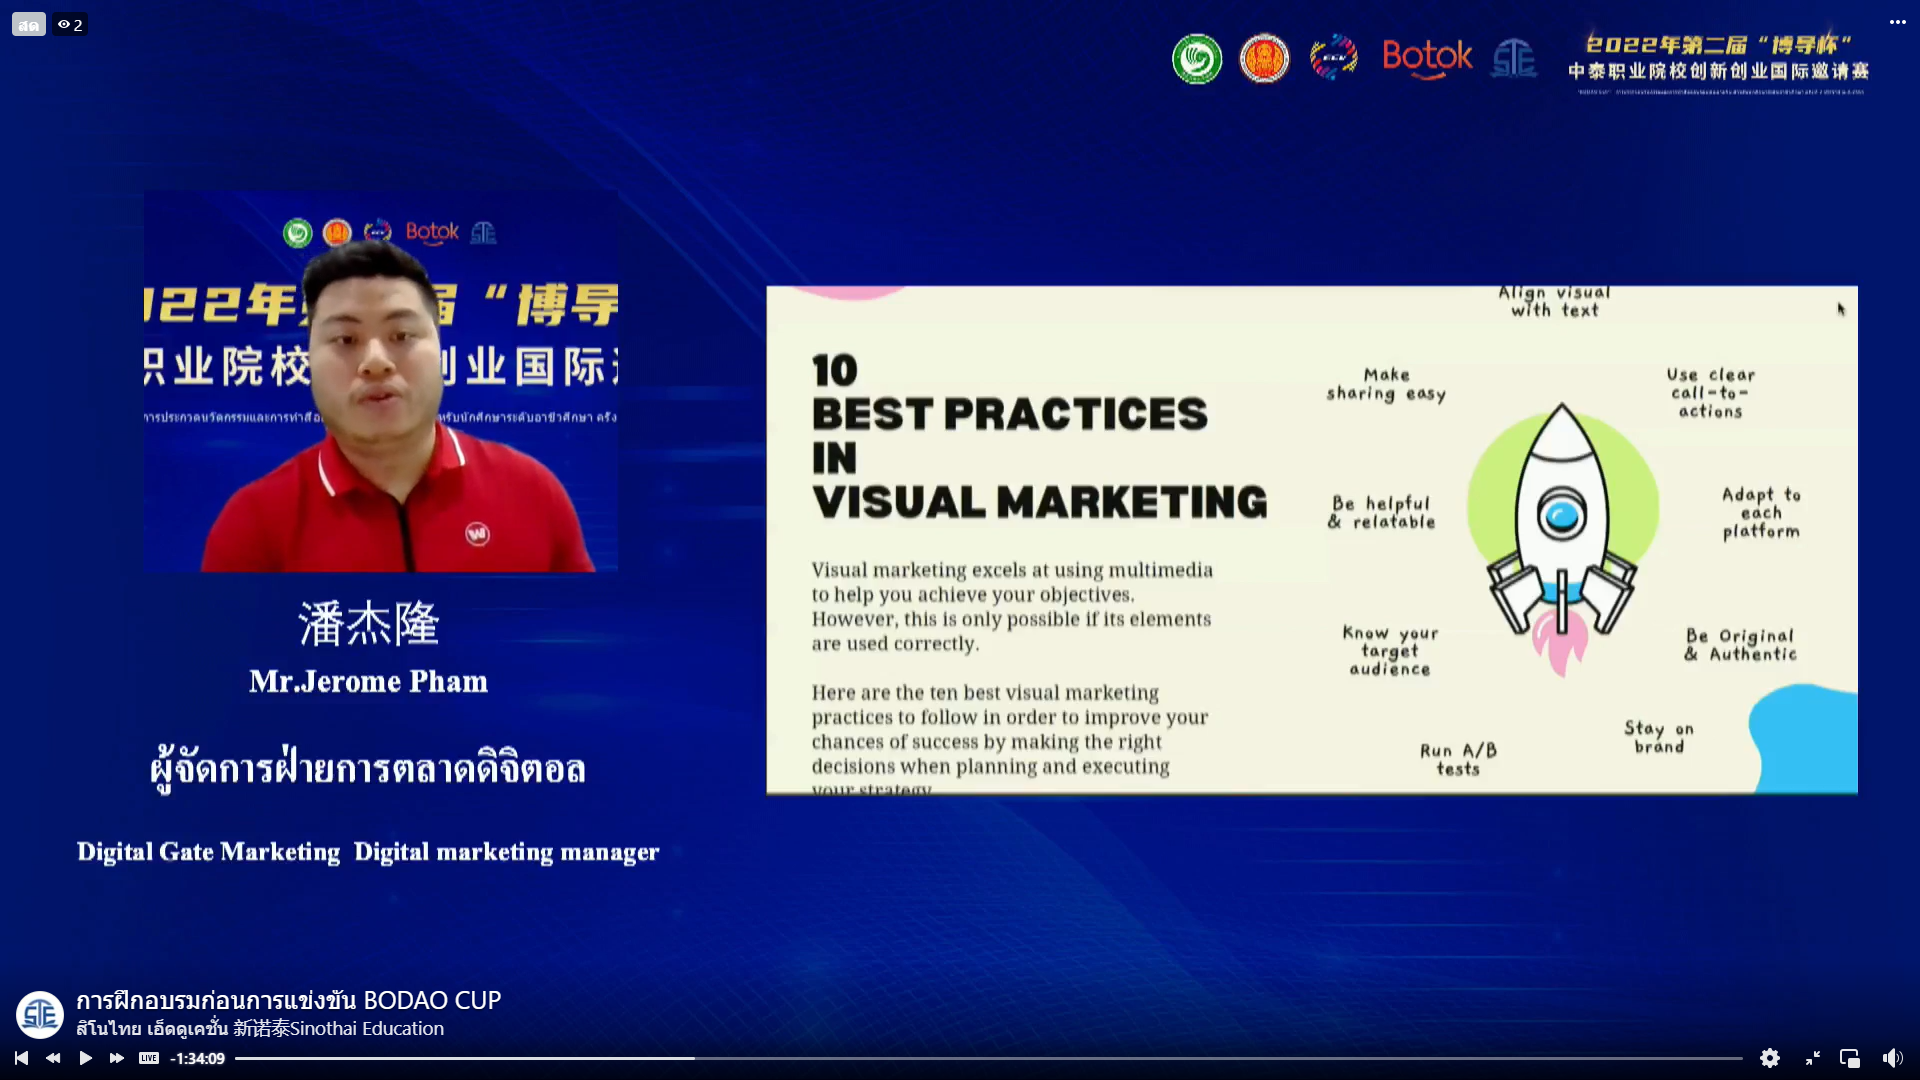Screen dimensions: 1920x1080
Task: Click the viewer count eye indicator
Action: pyautogui.click(x=70, y=24)
